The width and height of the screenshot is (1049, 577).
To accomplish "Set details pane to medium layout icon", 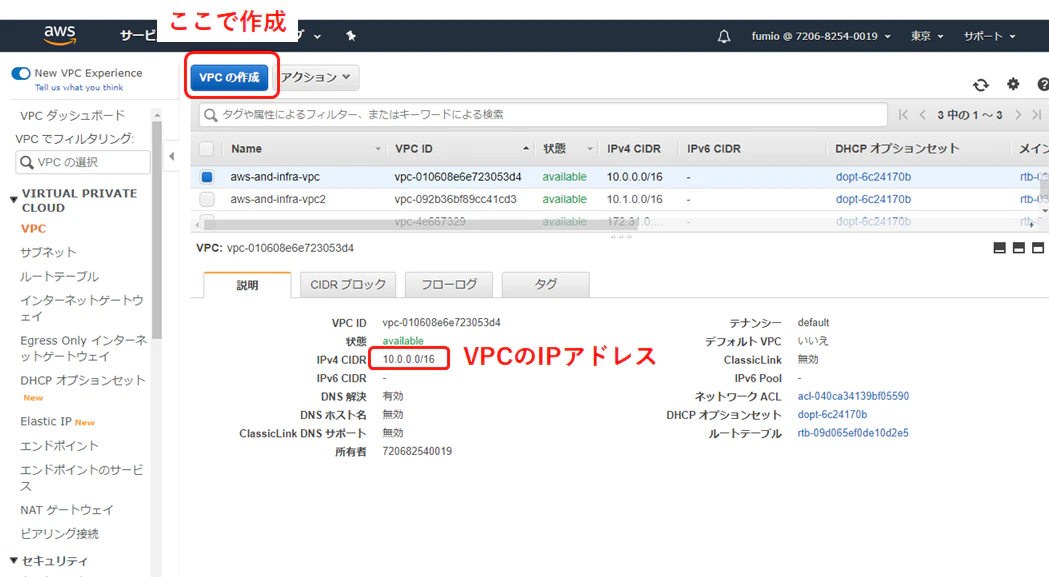I will (1018, 248).
